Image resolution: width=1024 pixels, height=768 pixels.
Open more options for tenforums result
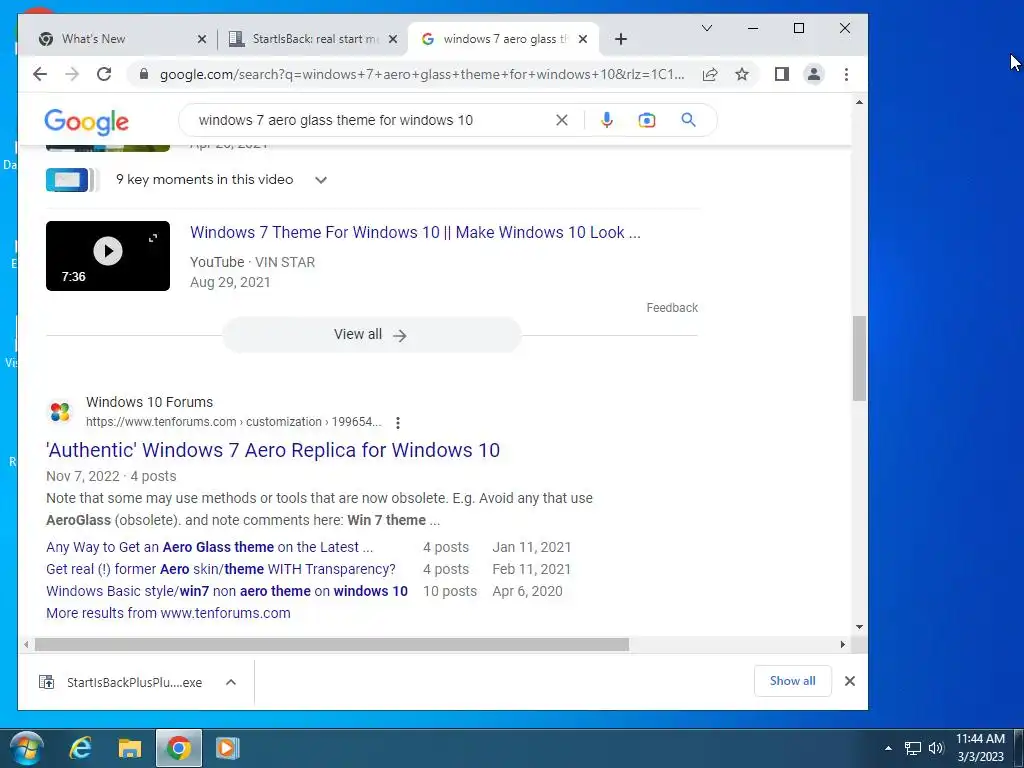pyautogui.click(x=398, y=423)
